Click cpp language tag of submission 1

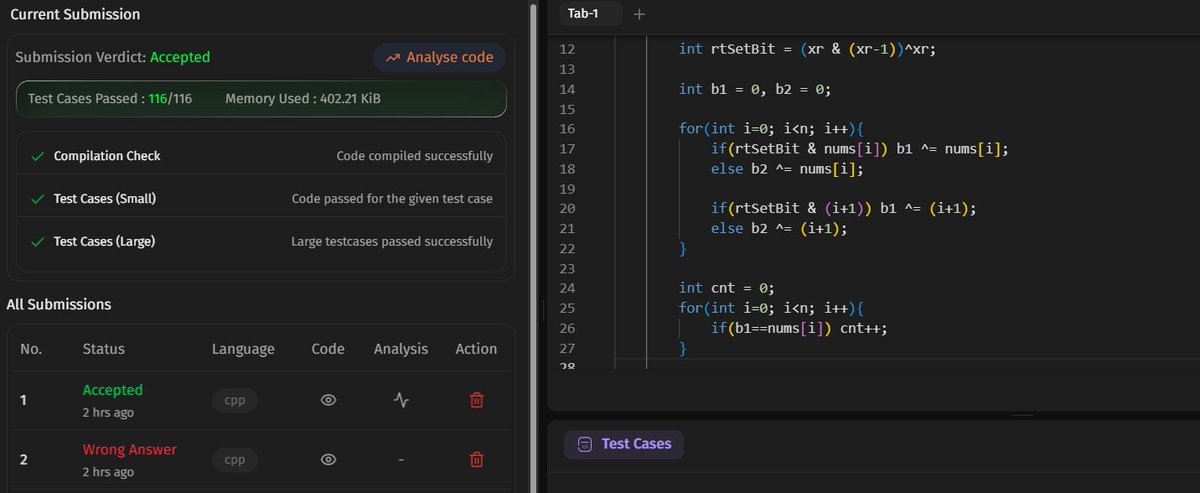235,400
